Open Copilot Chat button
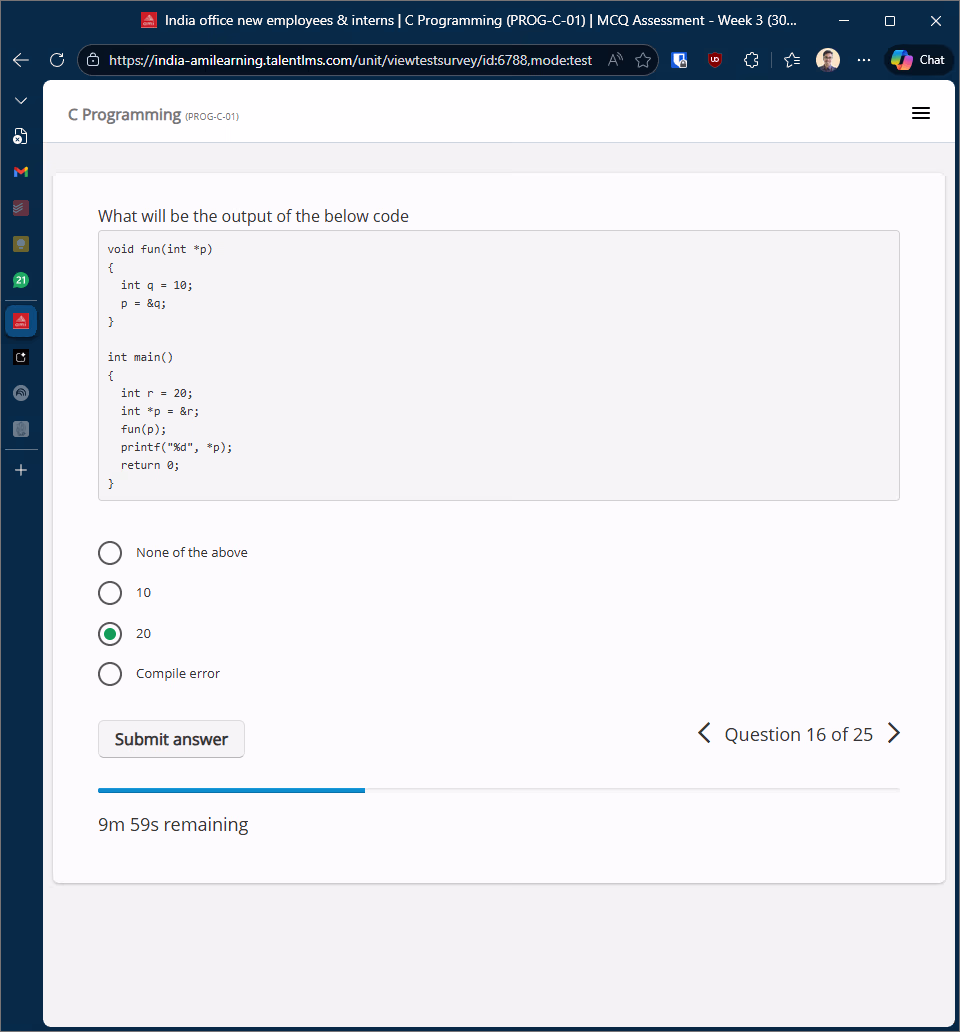The width and height of the screenshot is (960, 1032). tap(918, 60)
